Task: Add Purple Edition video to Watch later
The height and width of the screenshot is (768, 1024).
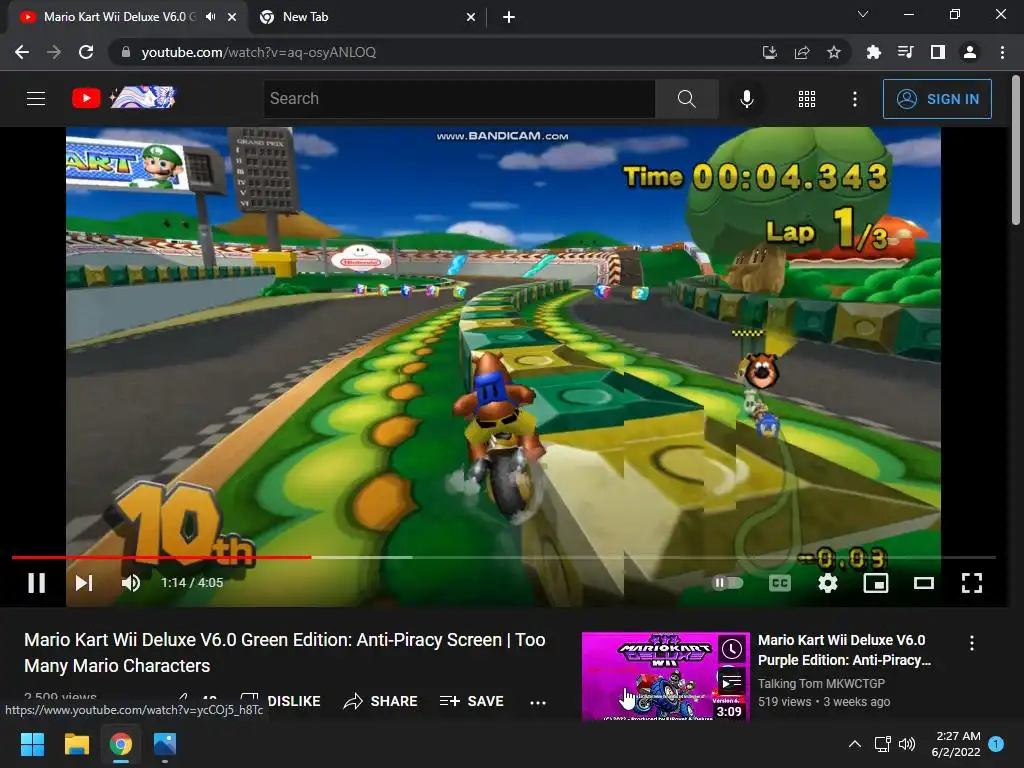Action: point(731,649)
